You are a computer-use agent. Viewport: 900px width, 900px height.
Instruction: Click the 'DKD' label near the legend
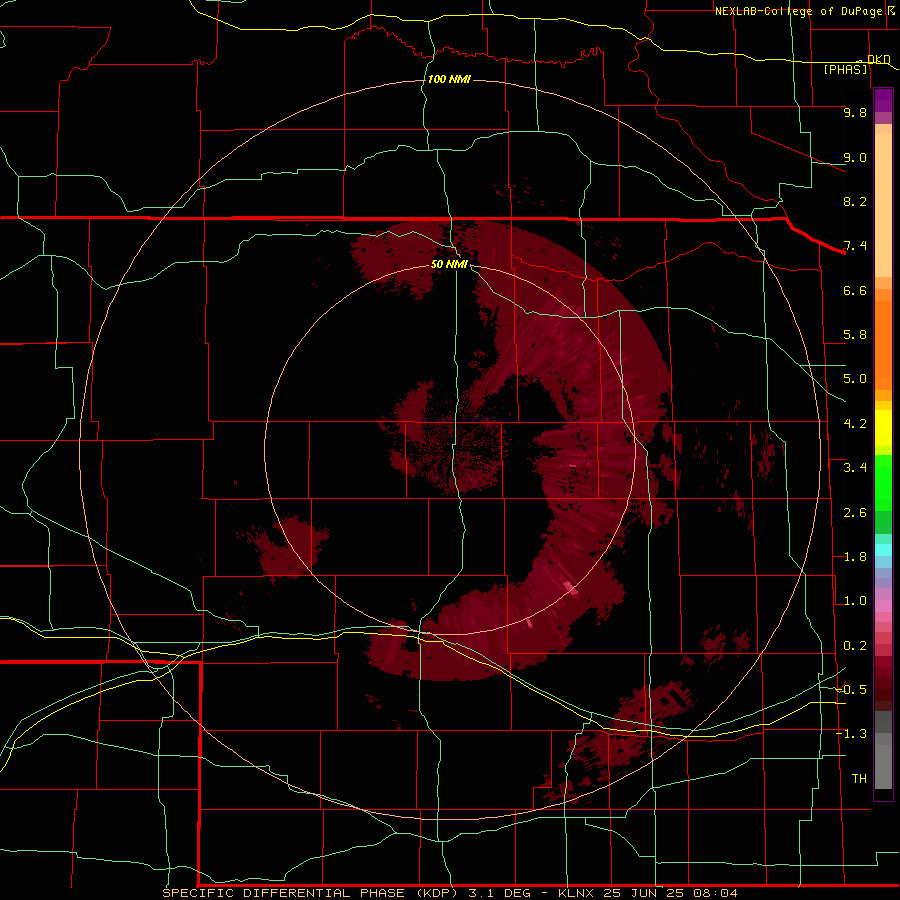878,59
